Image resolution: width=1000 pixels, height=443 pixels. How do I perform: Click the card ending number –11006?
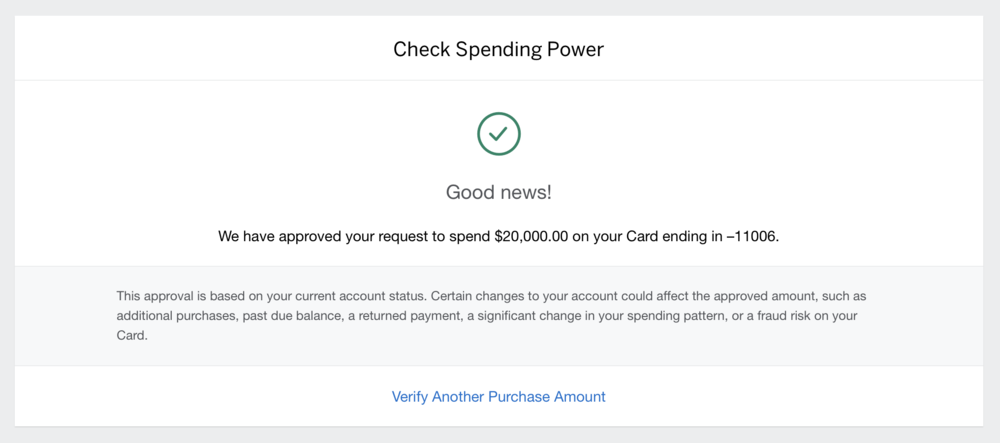pos(756,237)
